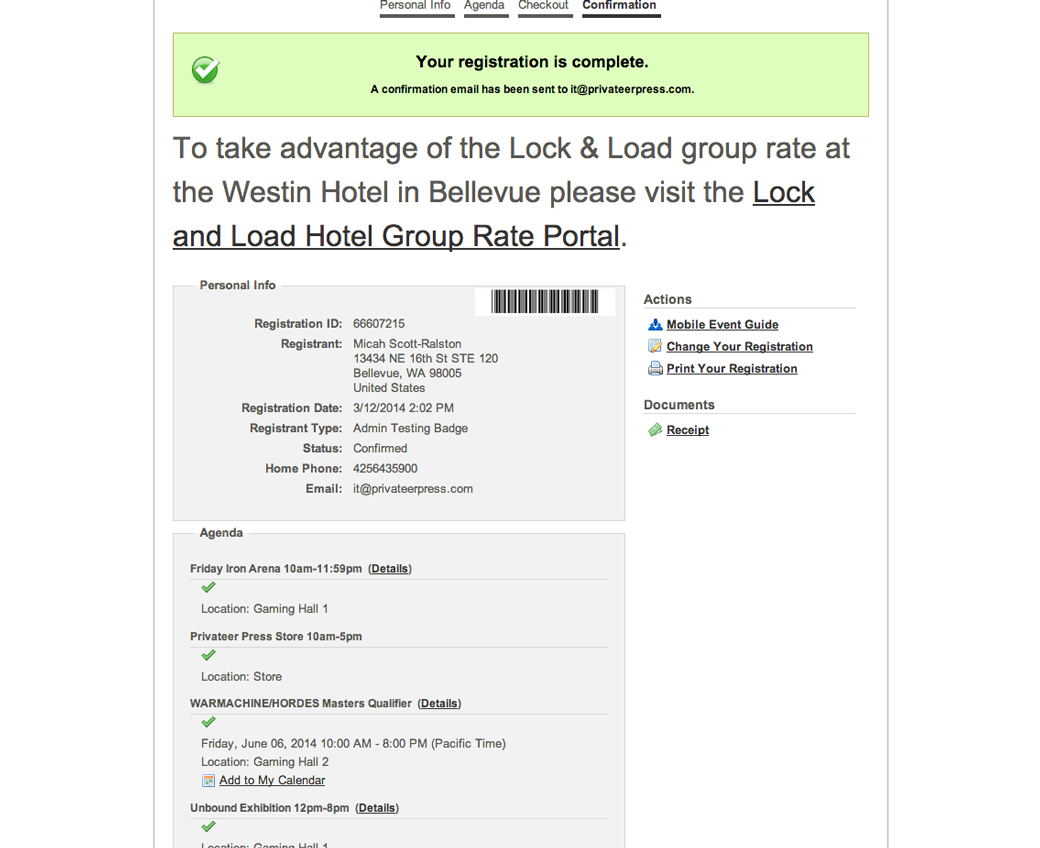
Task: Click the Change Your Registration link
Action: point(739,347)
